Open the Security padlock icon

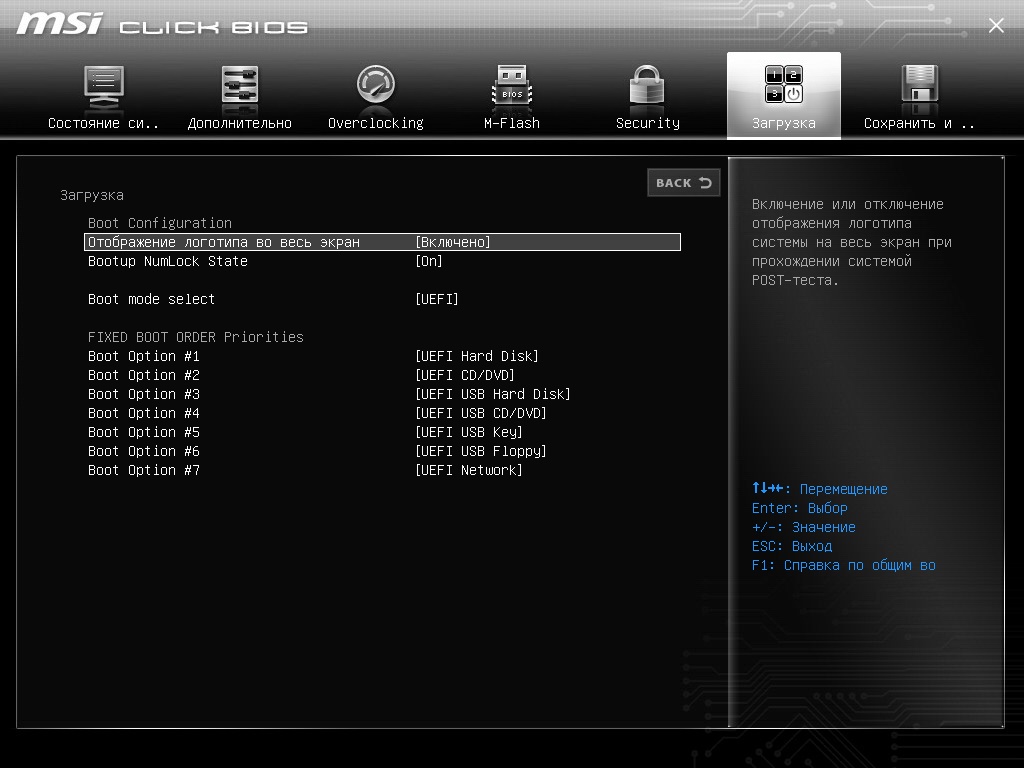(647, 84)
